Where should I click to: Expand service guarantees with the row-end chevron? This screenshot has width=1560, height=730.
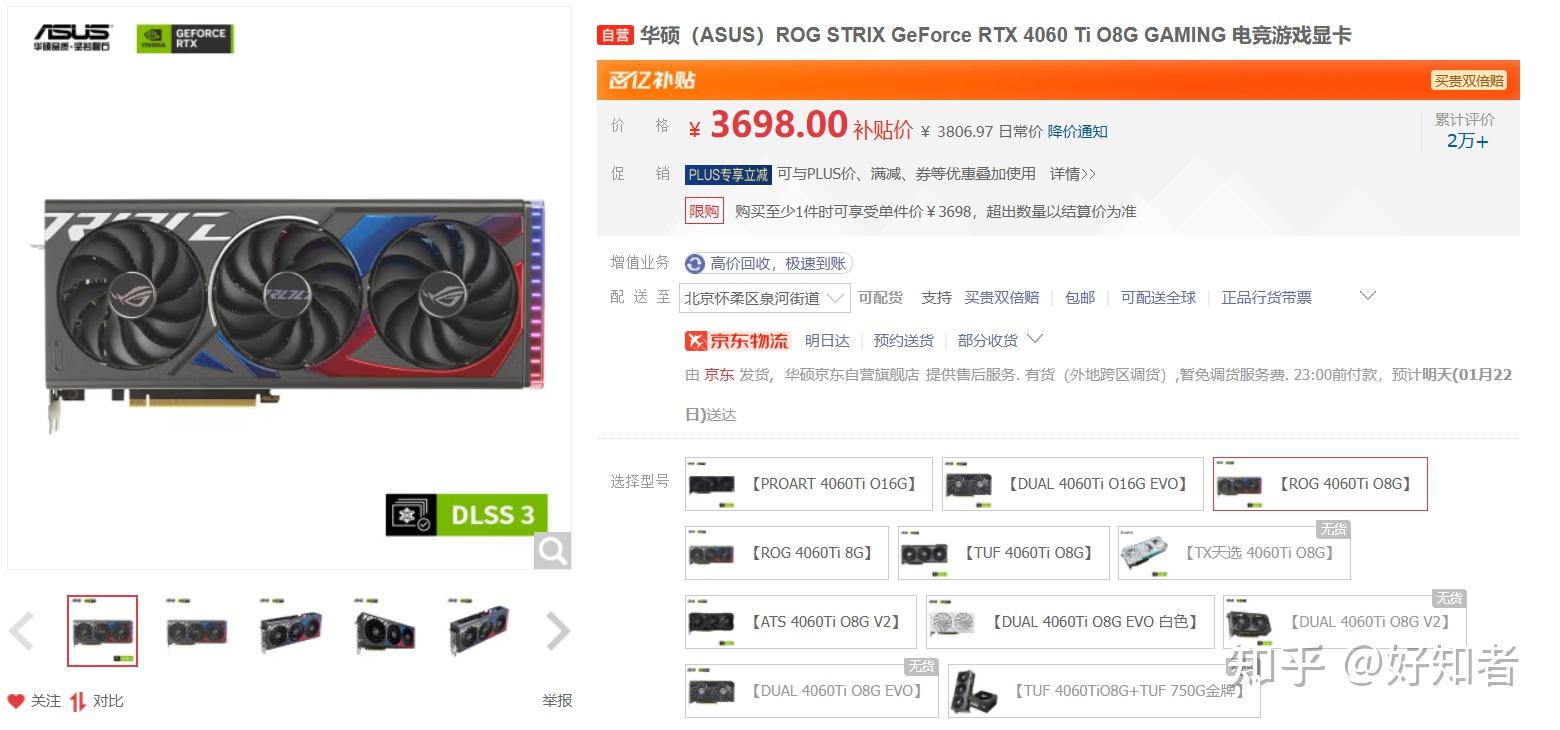pyautogui.click(x=1368, y=296)
